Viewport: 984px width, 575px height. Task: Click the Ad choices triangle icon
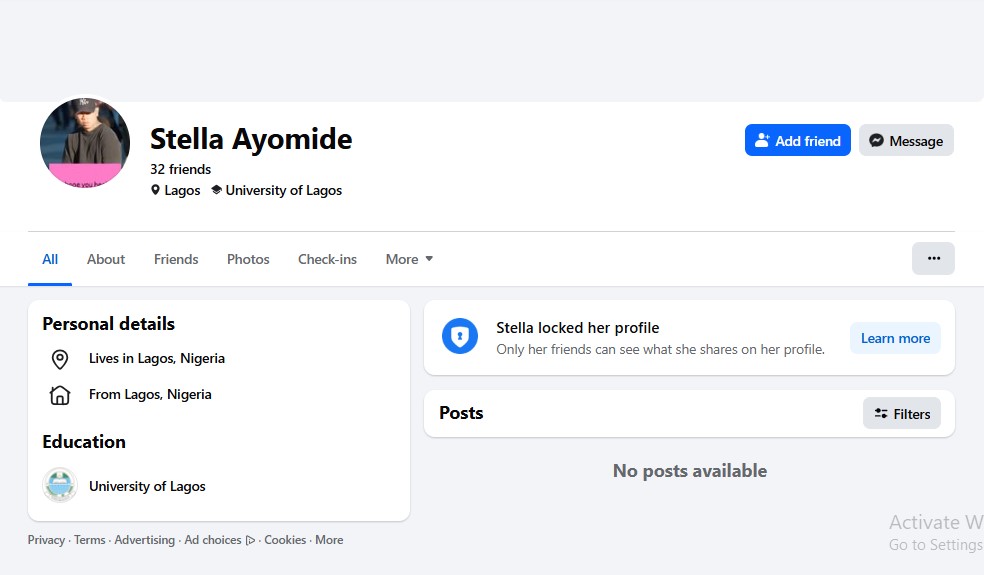[250, 540]
